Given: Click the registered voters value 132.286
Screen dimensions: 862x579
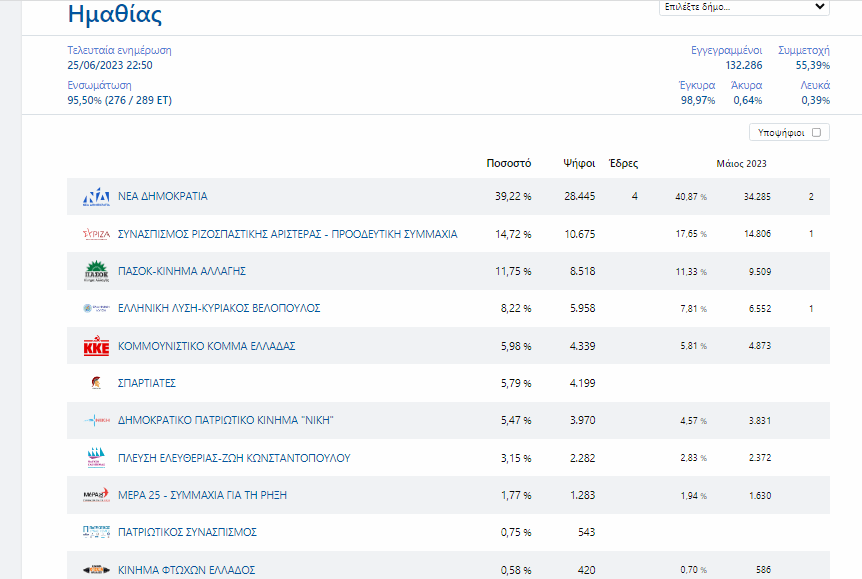Looking at the screenshot, I should coord(744,65).
